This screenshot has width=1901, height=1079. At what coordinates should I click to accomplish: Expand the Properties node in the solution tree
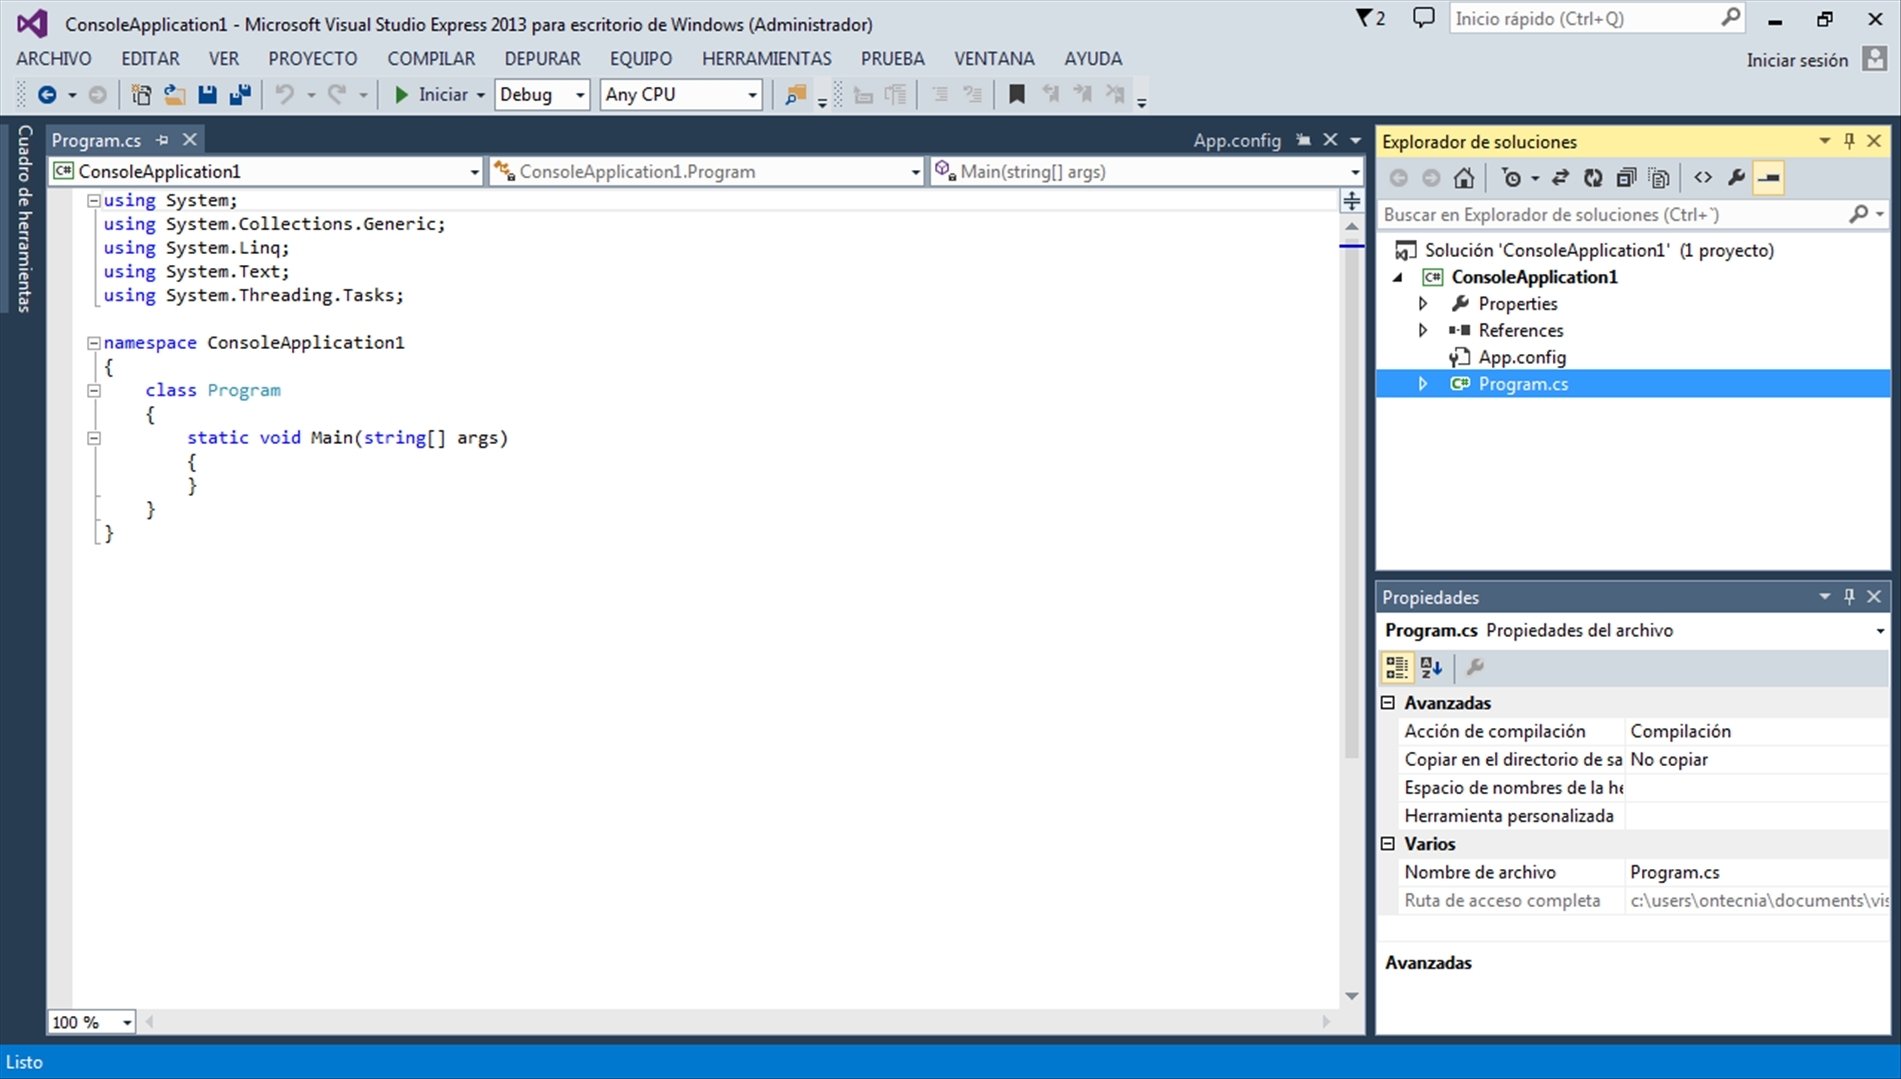pyautogui.click(x=1423, y=303)
